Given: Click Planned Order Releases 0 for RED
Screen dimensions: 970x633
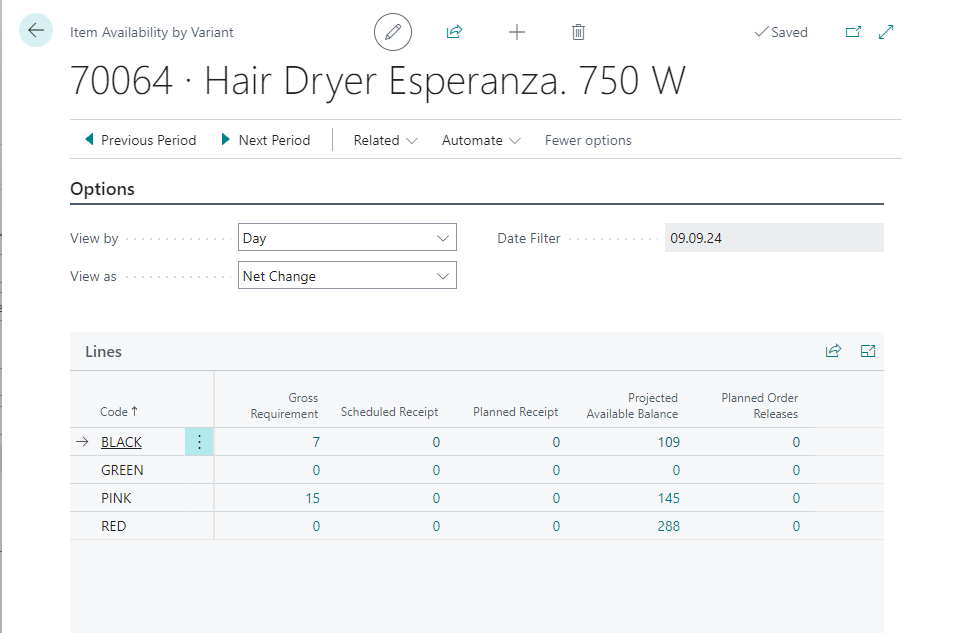Looking at the screenshot, I should coord(796,526).
